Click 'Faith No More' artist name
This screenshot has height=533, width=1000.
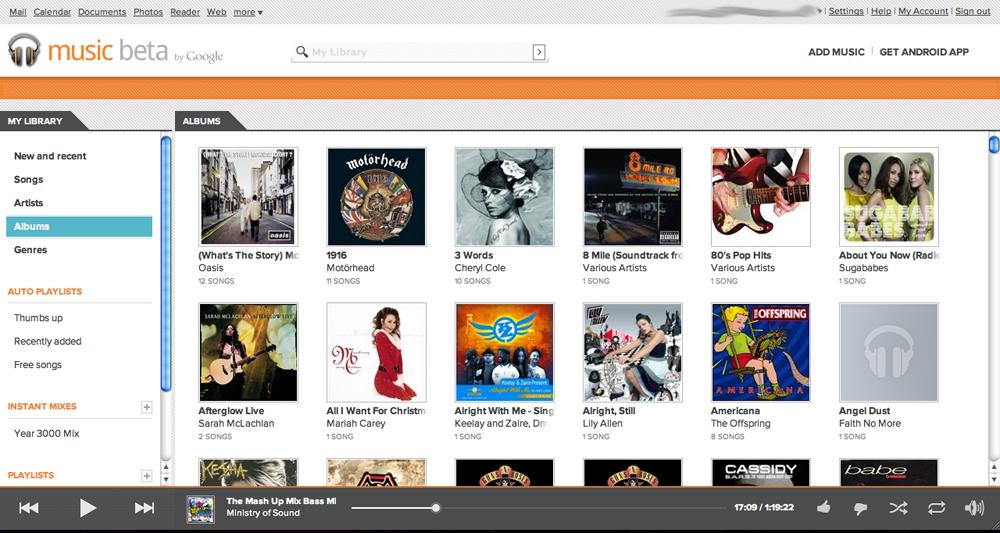point(870,423)
